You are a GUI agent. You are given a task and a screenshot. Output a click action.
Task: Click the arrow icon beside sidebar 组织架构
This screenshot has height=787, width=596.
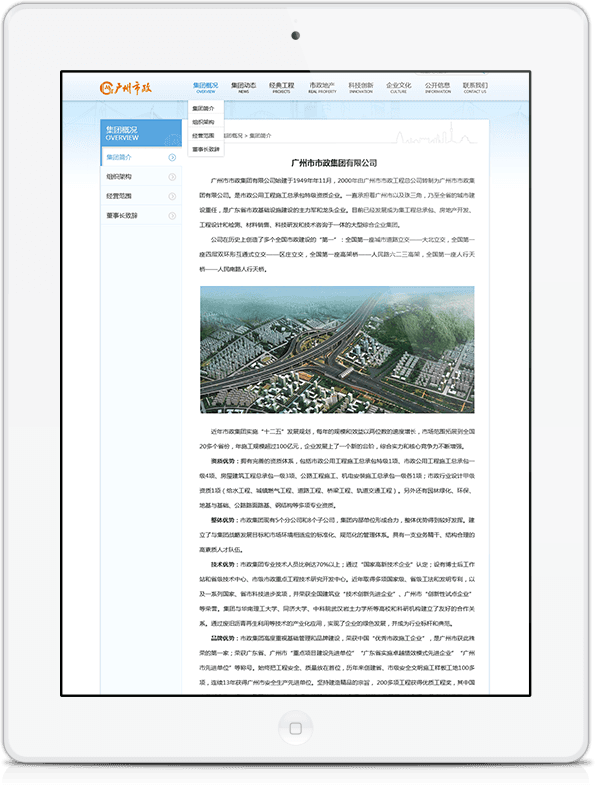pos(172,177)
